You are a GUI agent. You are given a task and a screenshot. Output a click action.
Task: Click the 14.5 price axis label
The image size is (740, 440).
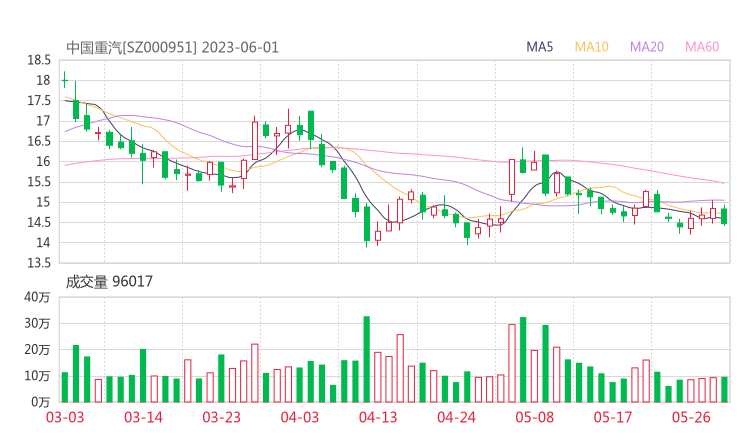pos(39,223)
